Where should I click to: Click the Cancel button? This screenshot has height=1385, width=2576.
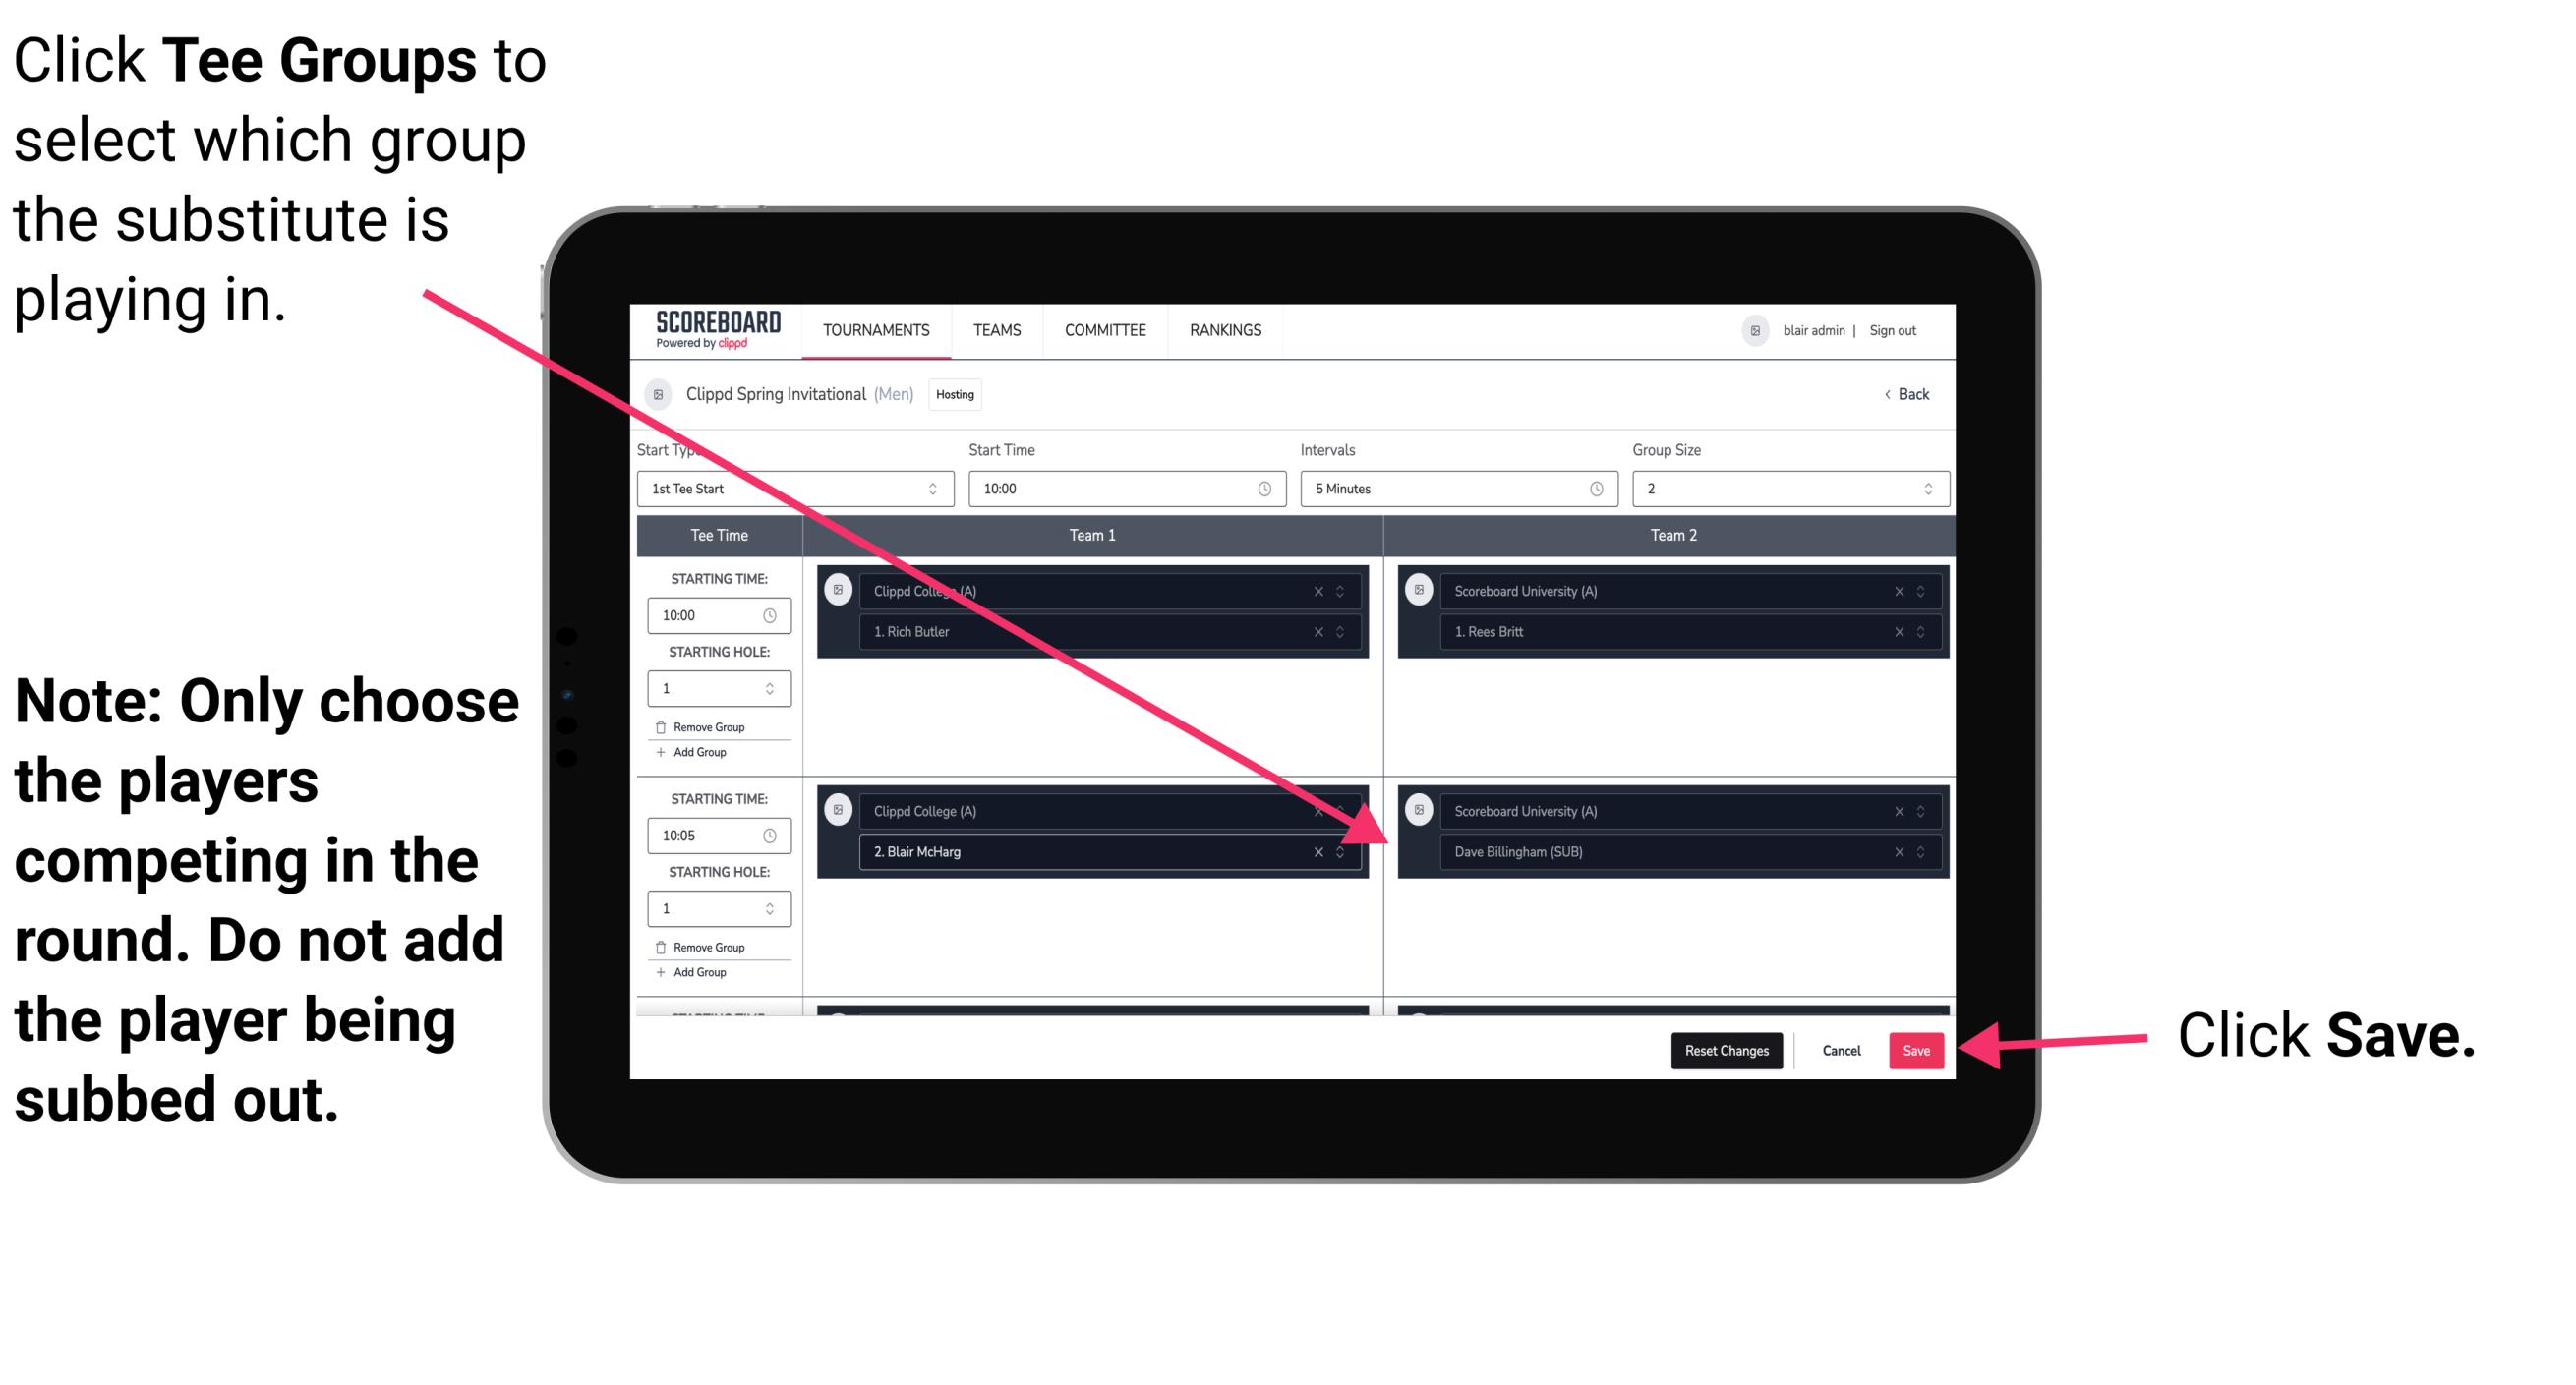tap(1839, 1051)
